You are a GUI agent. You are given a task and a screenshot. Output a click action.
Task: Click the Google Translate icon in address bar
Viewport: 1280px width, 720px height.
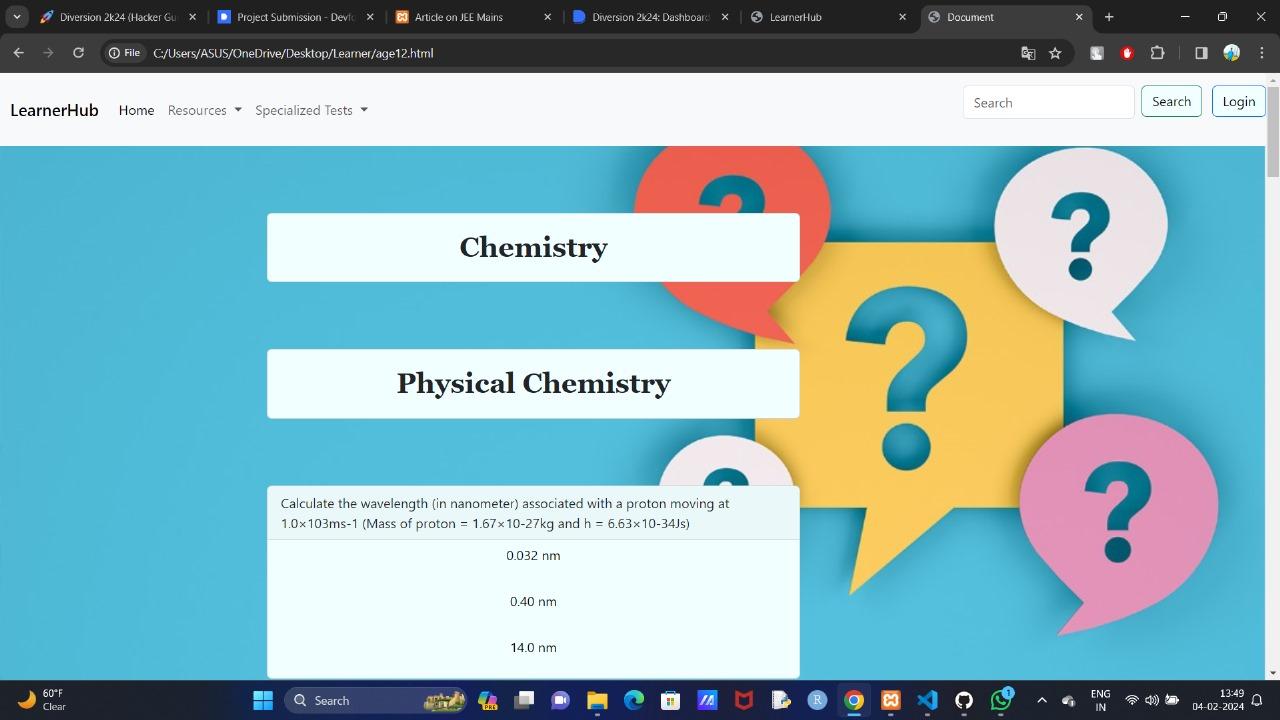[x=1028, y=53]
